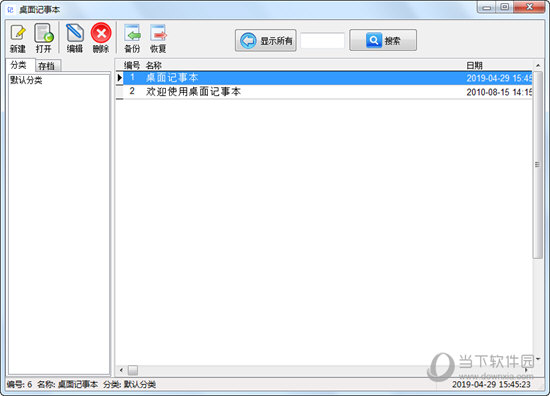Switch to the 分类 tab

[x=19, y=65]
